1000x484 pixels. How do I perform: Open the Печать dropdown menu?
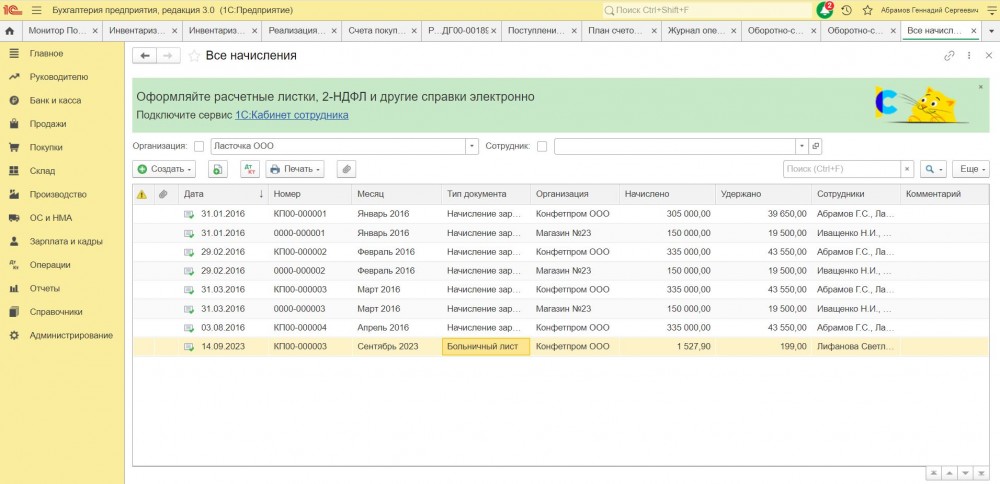tap(294, 169)
